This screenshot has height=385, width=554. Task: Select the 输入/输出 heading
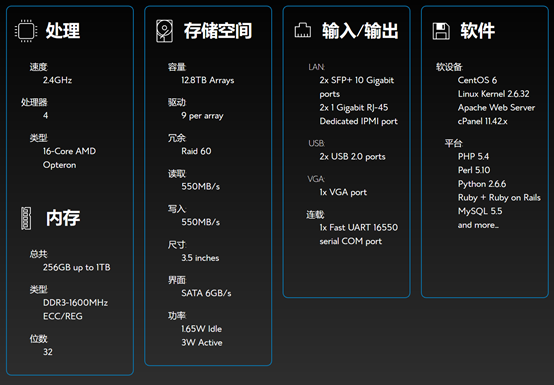360,31
